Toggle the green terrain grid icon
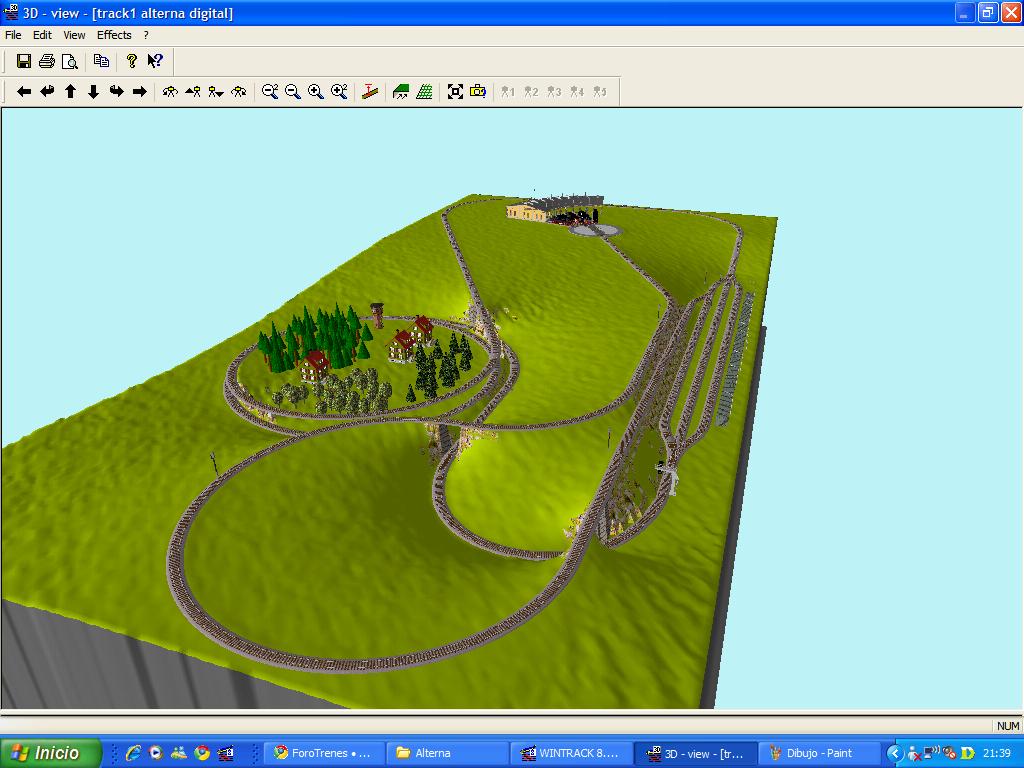Screen dimensions: 1024x768 (x=424, y=91)
